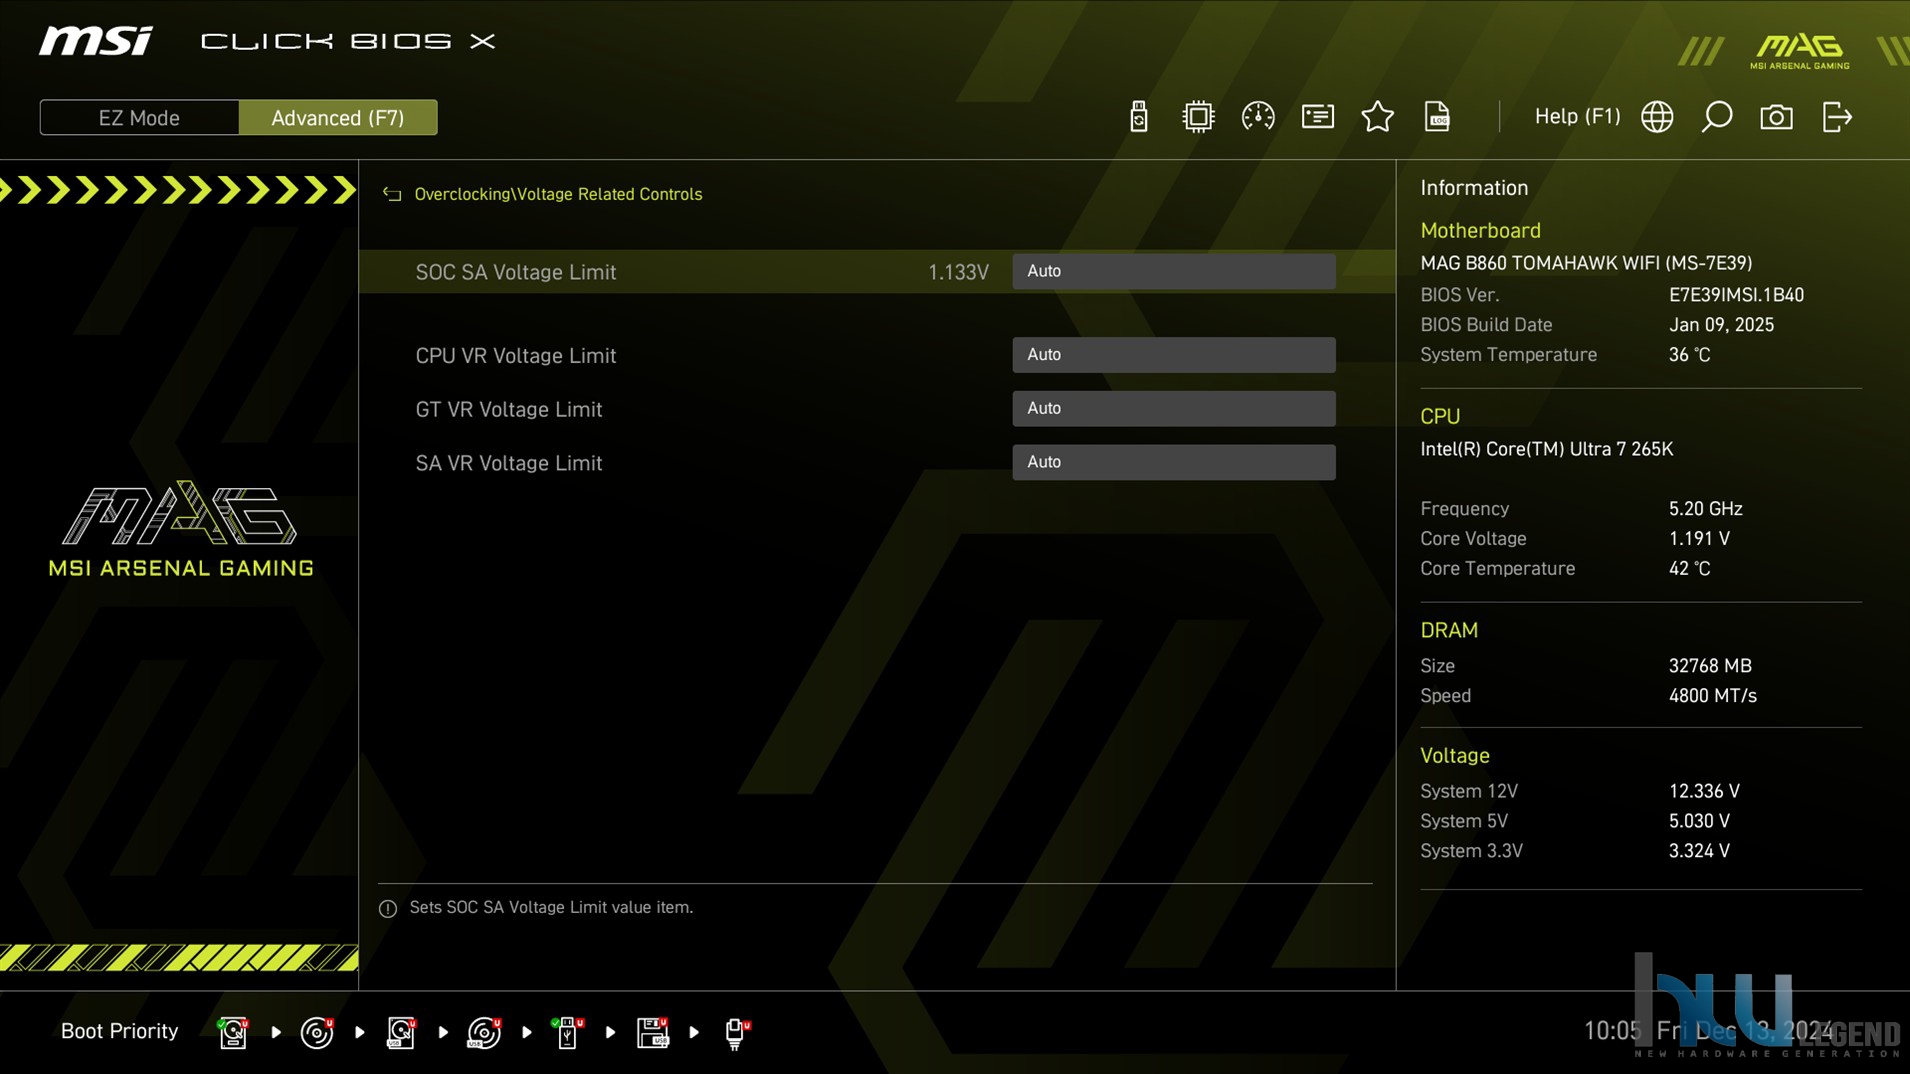Open the profile card icon in toolbar
The height and width of the screenshot is (1074, 1910).
click(1317, 117)
